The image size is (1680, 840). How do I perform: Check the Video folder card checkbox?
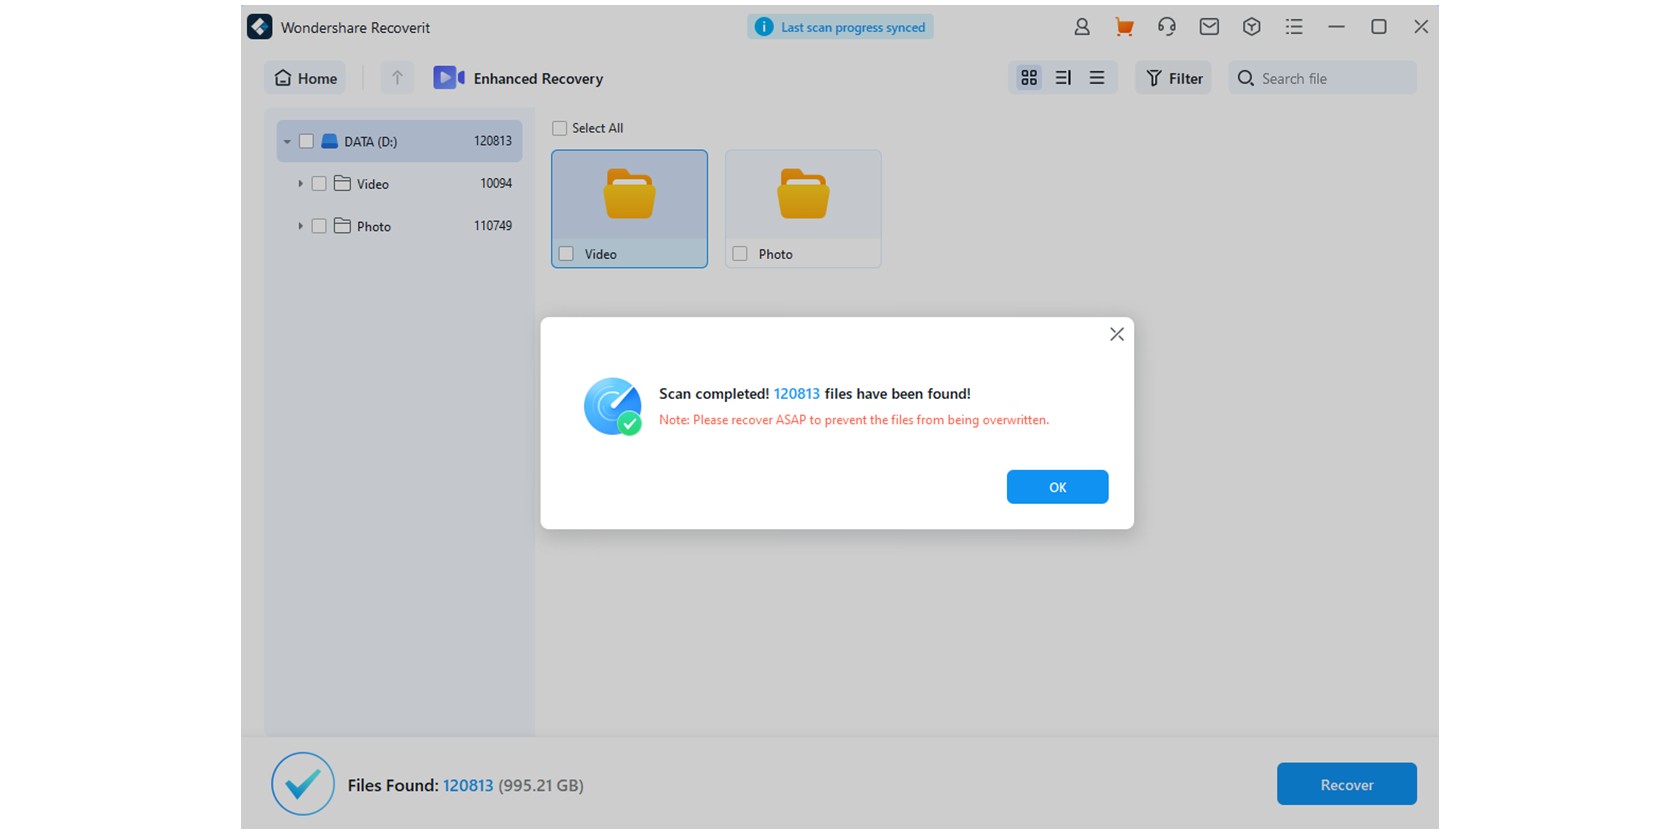pos(566,254)
